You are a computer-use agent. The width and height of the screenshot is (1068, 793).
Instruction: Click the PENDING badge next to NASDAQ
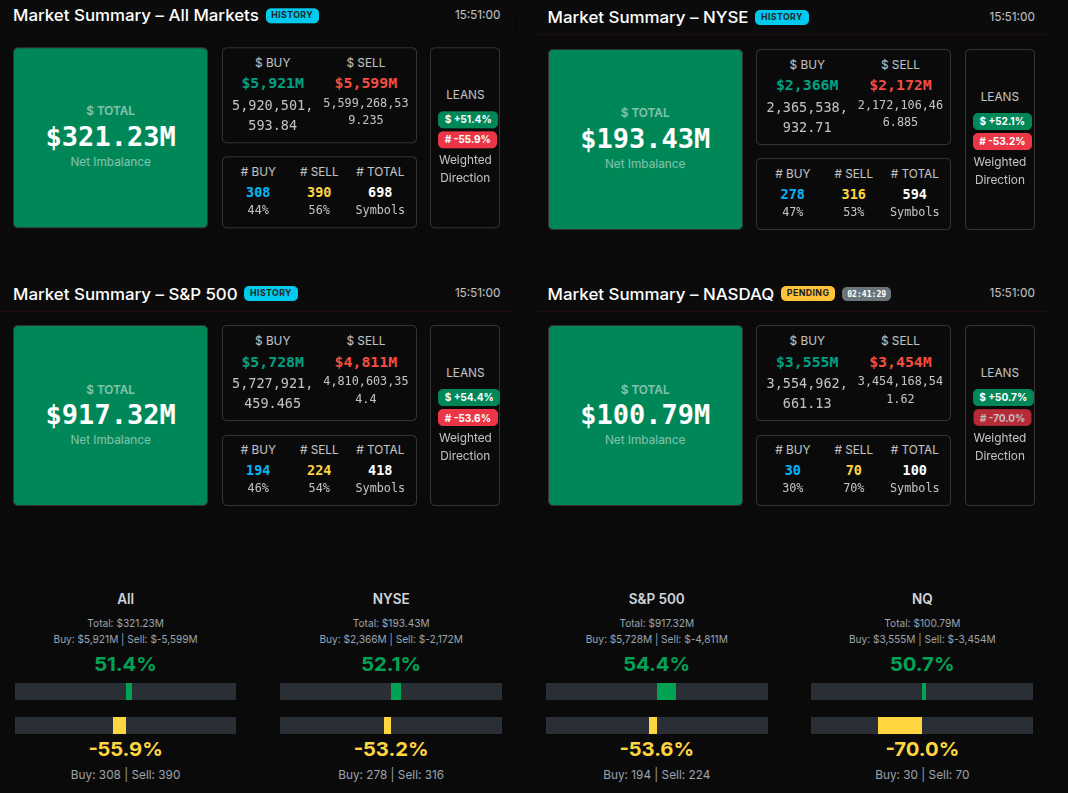807,293
